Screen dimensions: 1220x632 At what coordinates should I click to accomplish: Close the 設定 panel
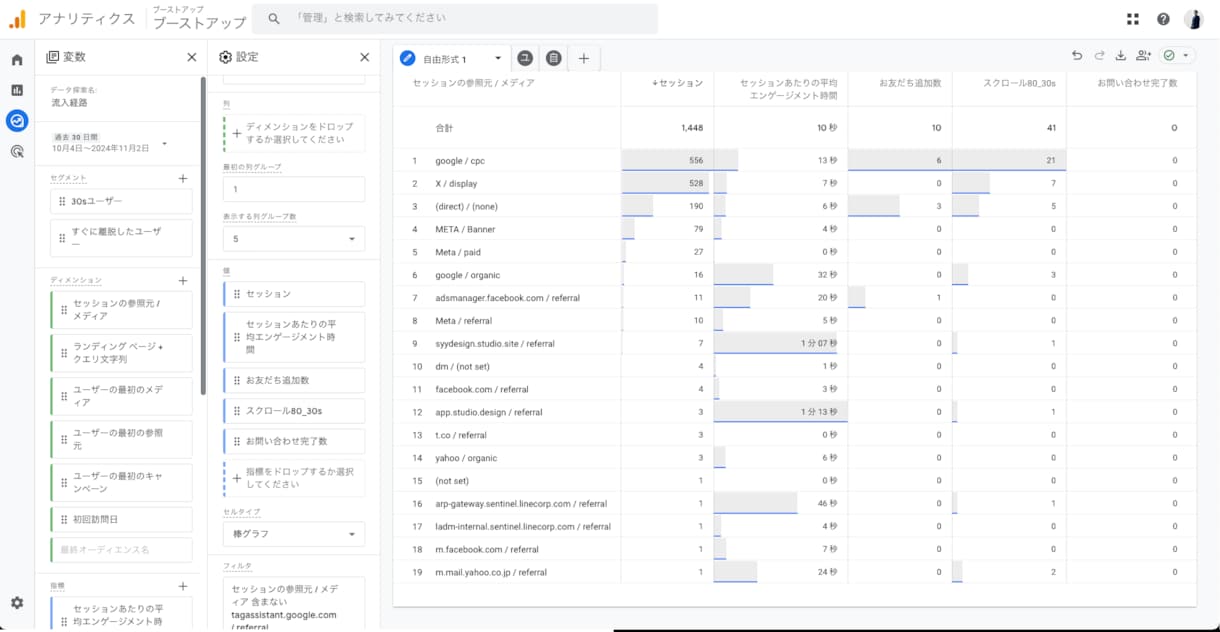(x=365, y=57)
